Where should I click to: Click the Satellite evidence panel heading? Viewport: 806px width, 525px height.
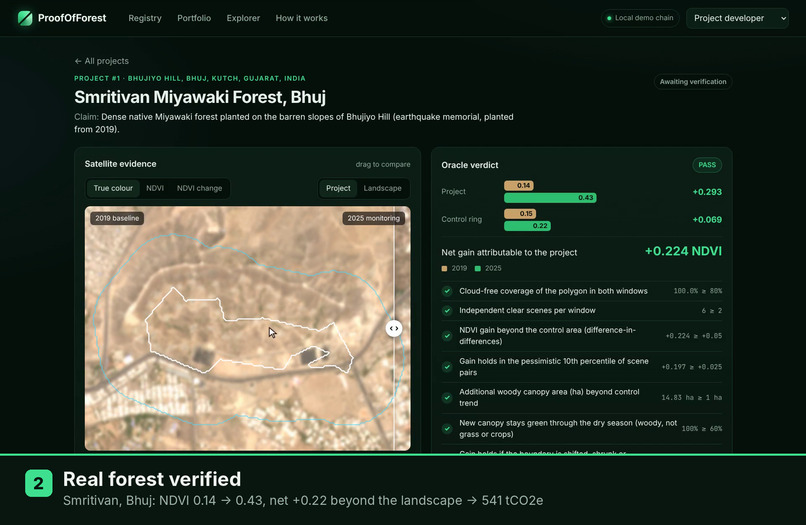pyautogui.click(x=120, y=164)
